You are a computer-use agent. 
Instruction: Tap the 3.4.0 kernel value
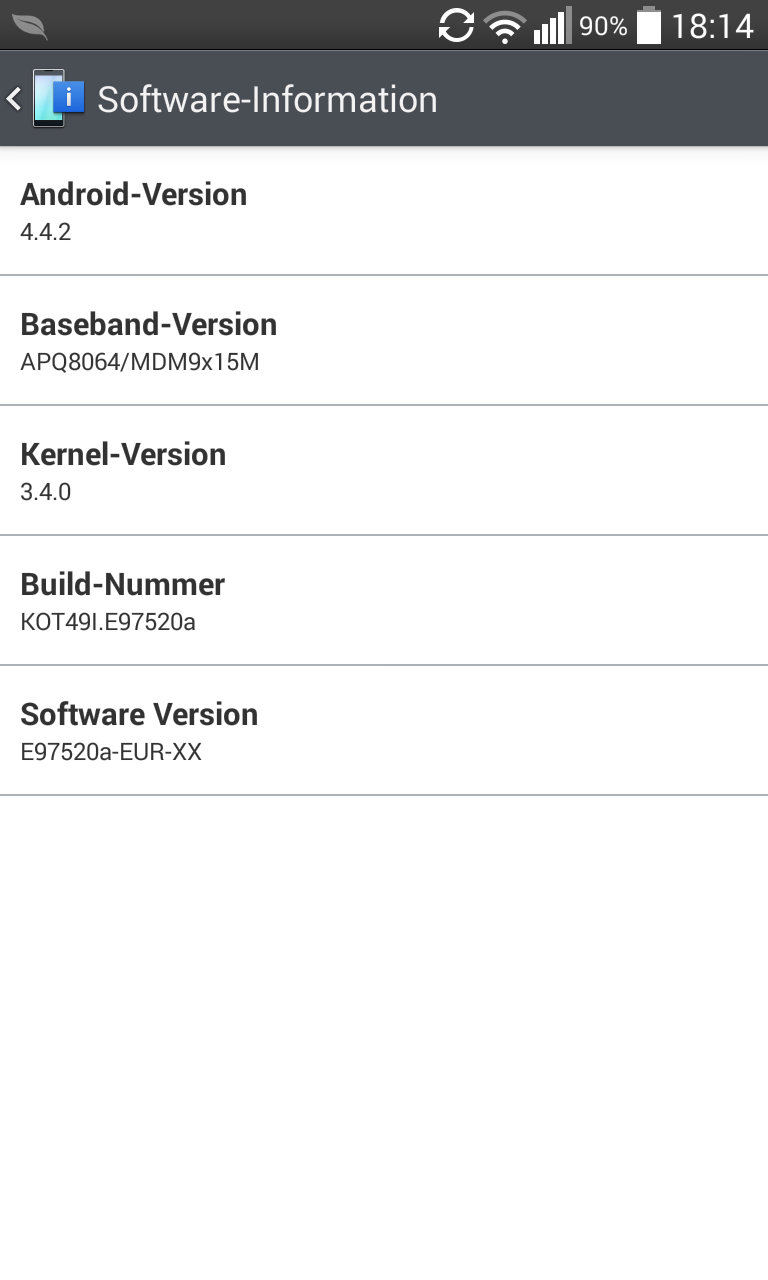[46, 492]
